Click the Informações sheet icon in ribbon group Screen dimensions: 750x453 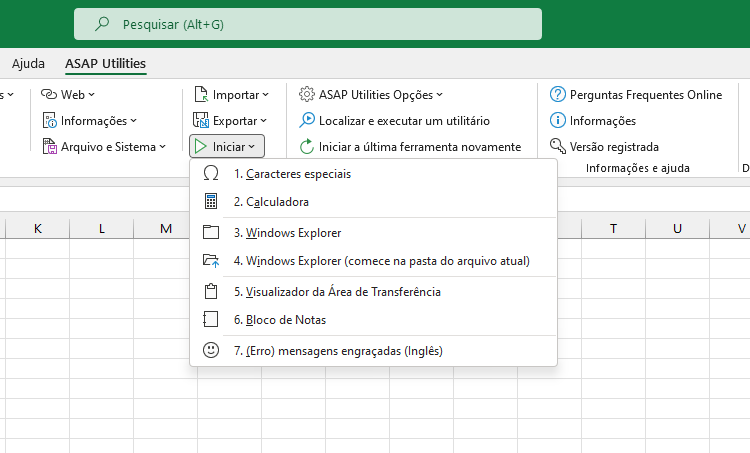(49, 121)
